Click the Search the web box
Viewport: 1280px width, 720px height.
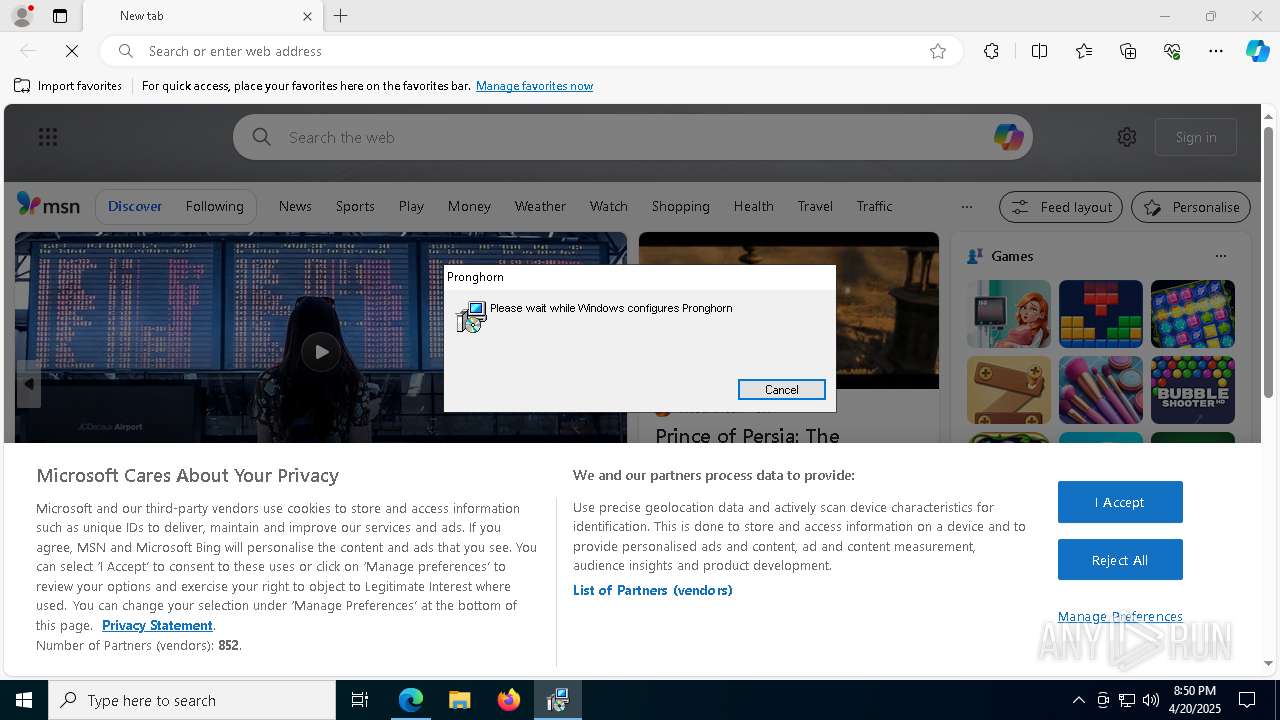pos(635,137)
